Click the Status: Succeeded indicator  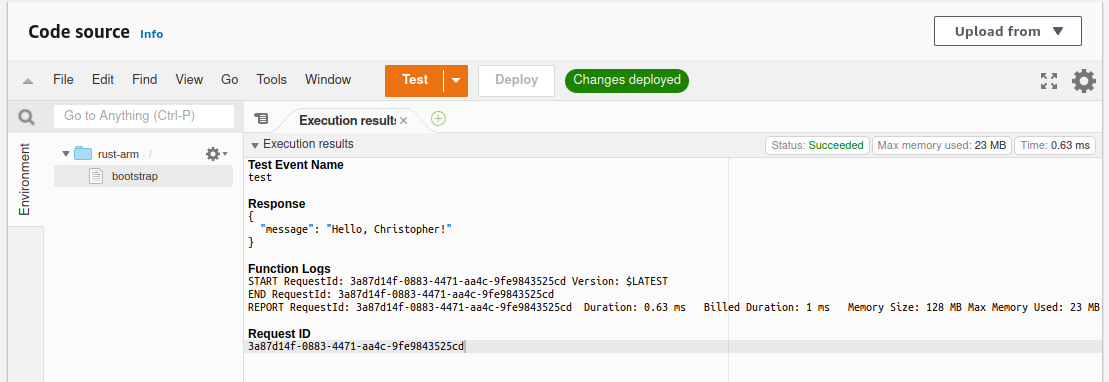tap(818, 146)
